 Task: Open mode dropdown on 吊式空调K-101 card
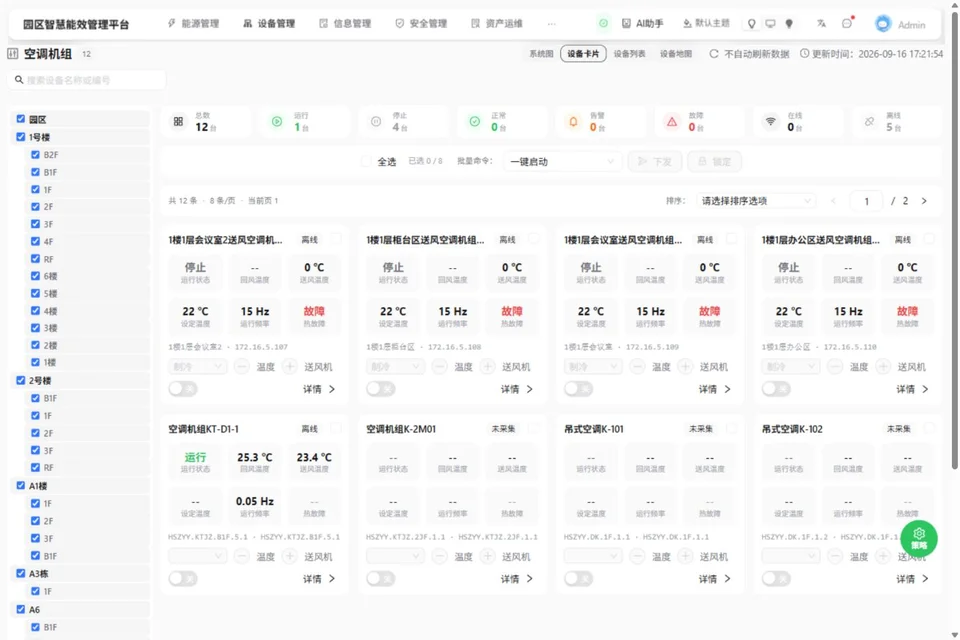[593, 556]
